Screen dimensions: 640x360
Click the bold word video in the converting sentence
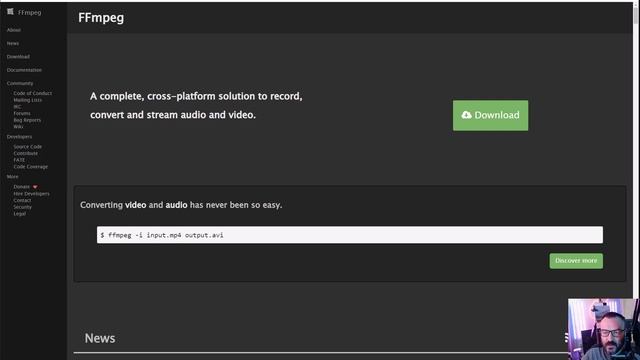136,205
